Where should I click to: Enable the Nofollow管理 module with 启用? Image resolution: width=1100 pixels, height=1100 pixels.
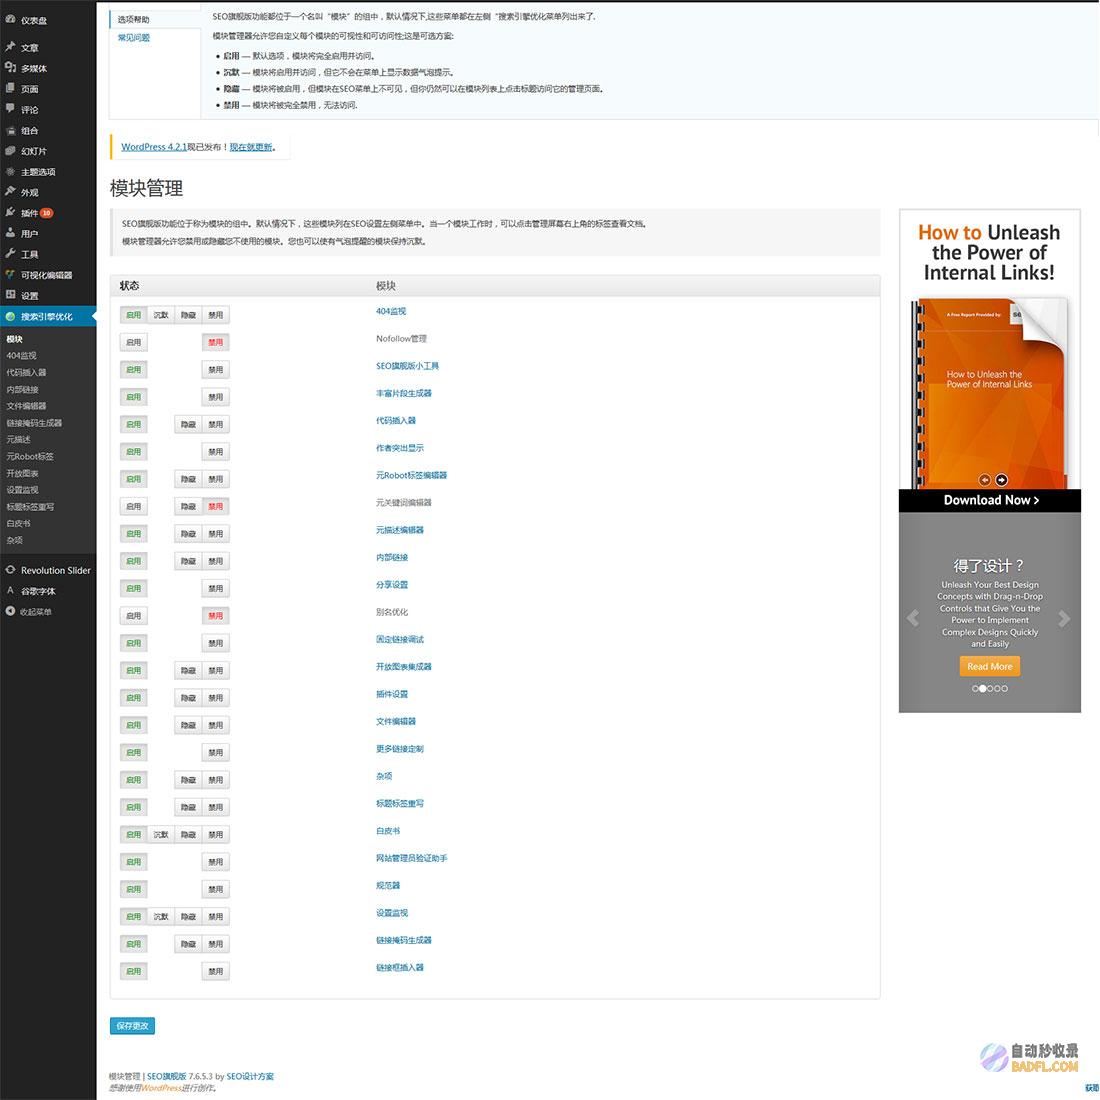133,342
